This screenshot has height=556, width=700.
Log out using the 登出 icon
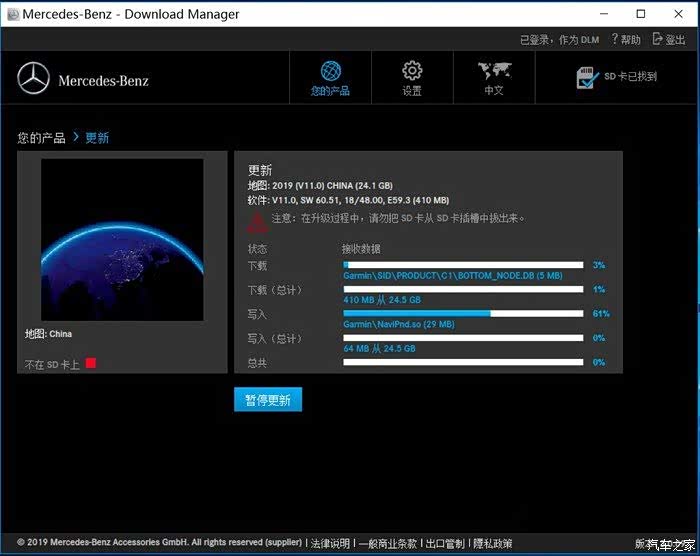[657, 40]
